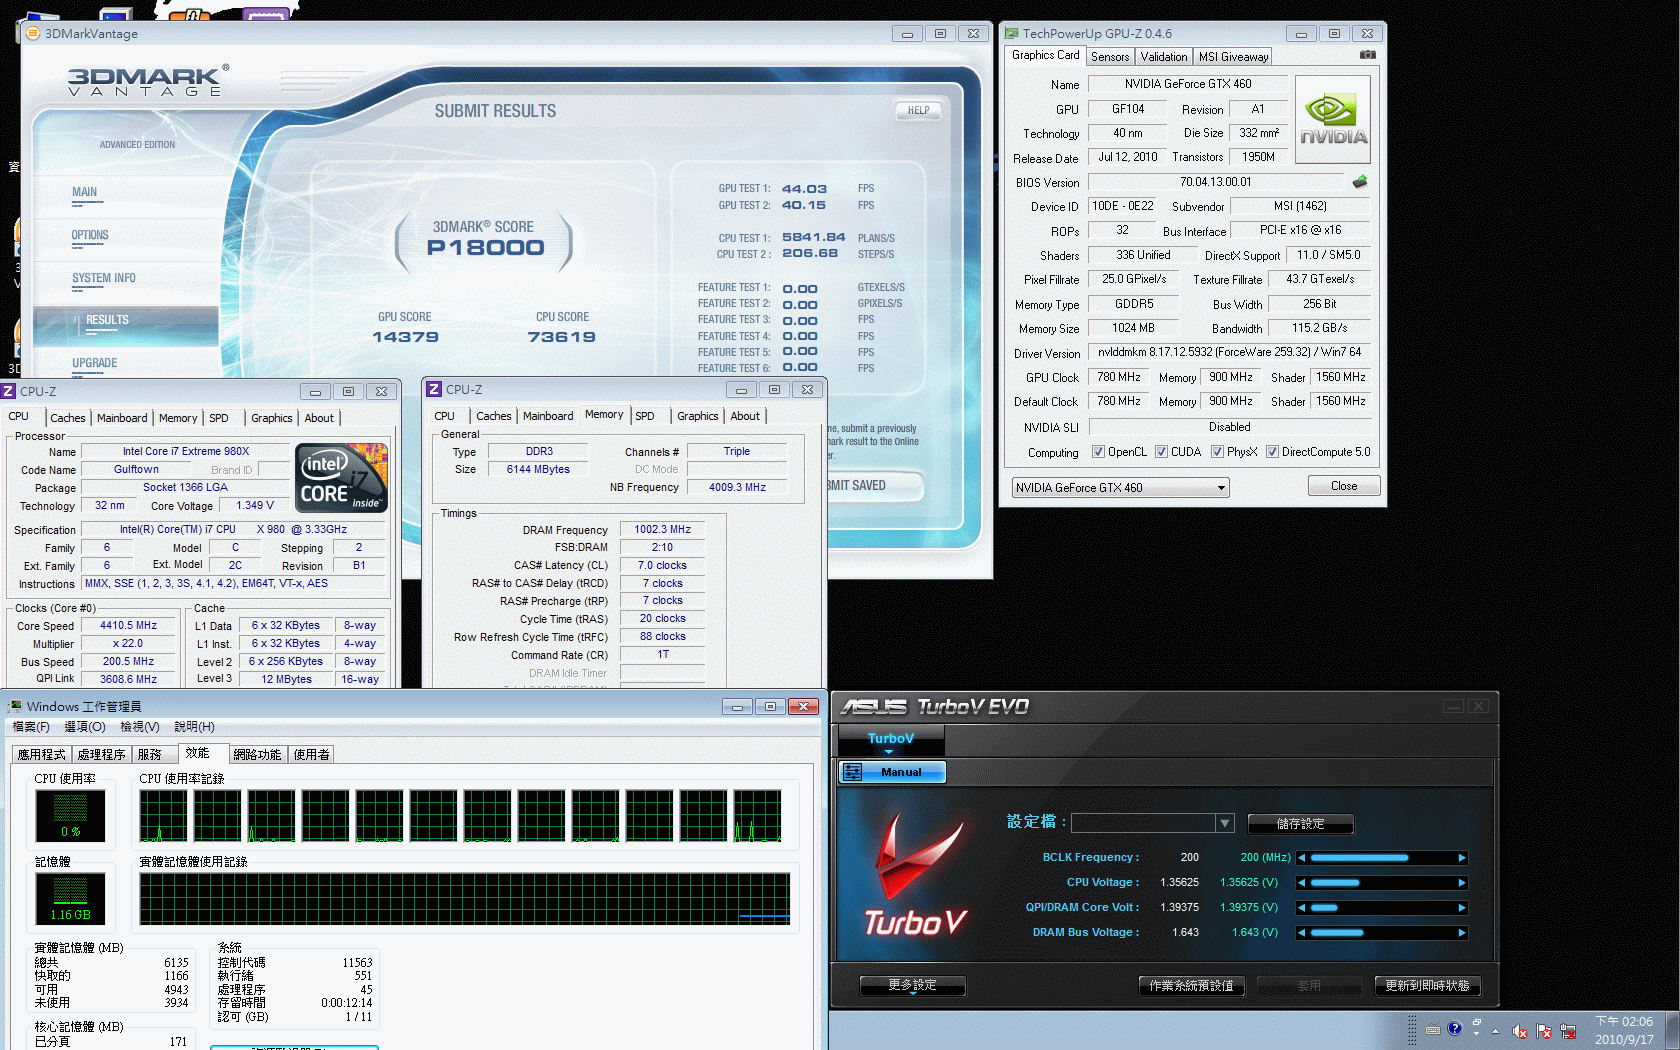The width and height of the screenshot is (1680, 1050).
Task: Select SPD tab in the CPU-Z window showing the Memory tab
Action: coord(645,416)
